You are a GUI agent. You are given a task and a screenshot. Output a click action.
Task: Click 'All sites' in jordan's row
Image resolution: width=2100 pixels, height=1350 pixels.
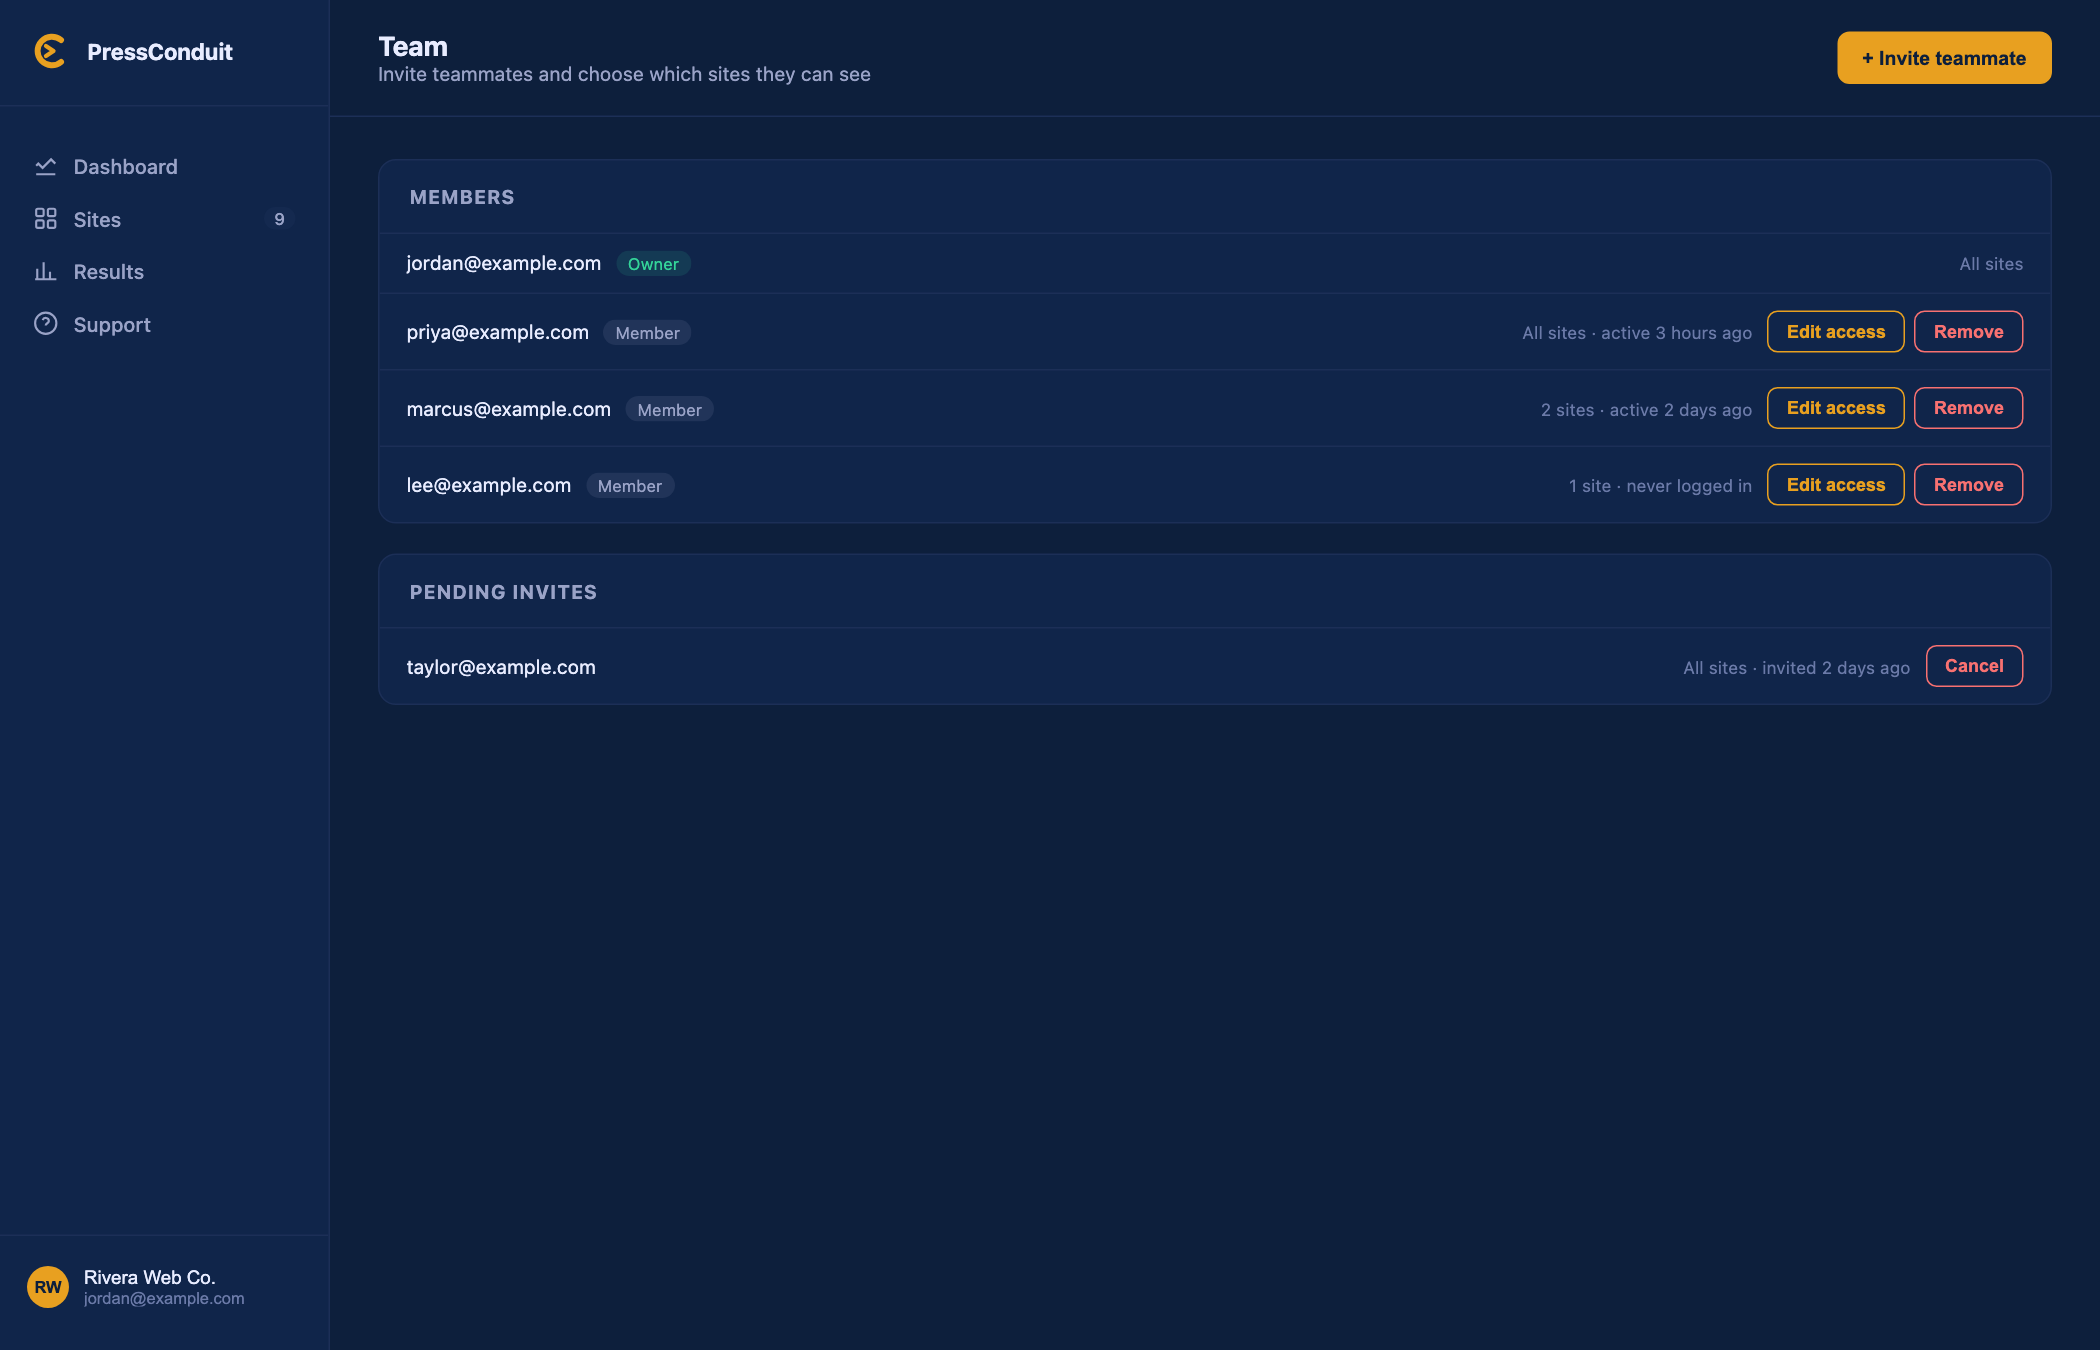(x=1991, y=264)
